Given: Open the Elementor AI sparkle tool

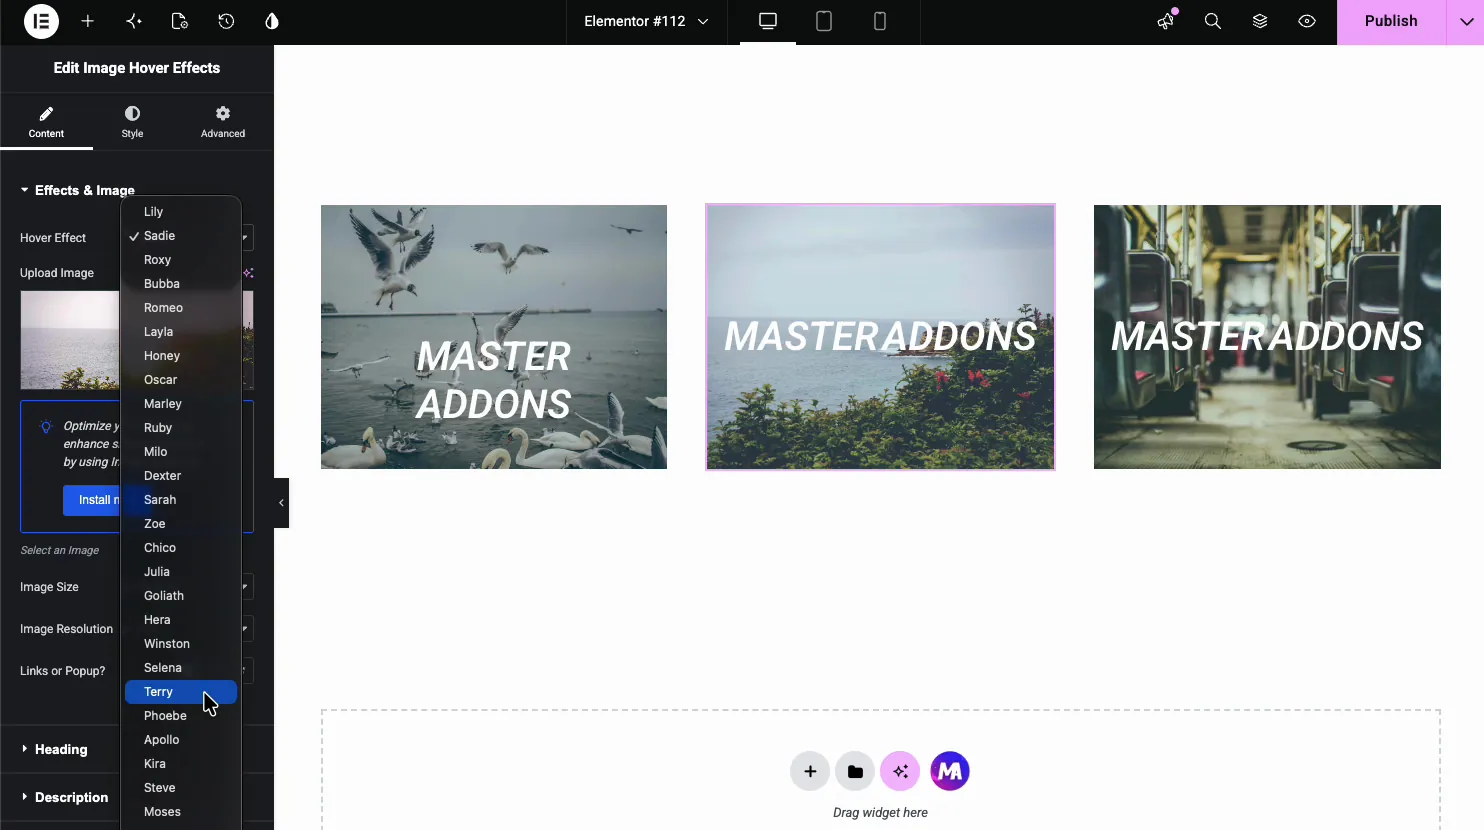Looking at the screenshot, I should (134, 21).
